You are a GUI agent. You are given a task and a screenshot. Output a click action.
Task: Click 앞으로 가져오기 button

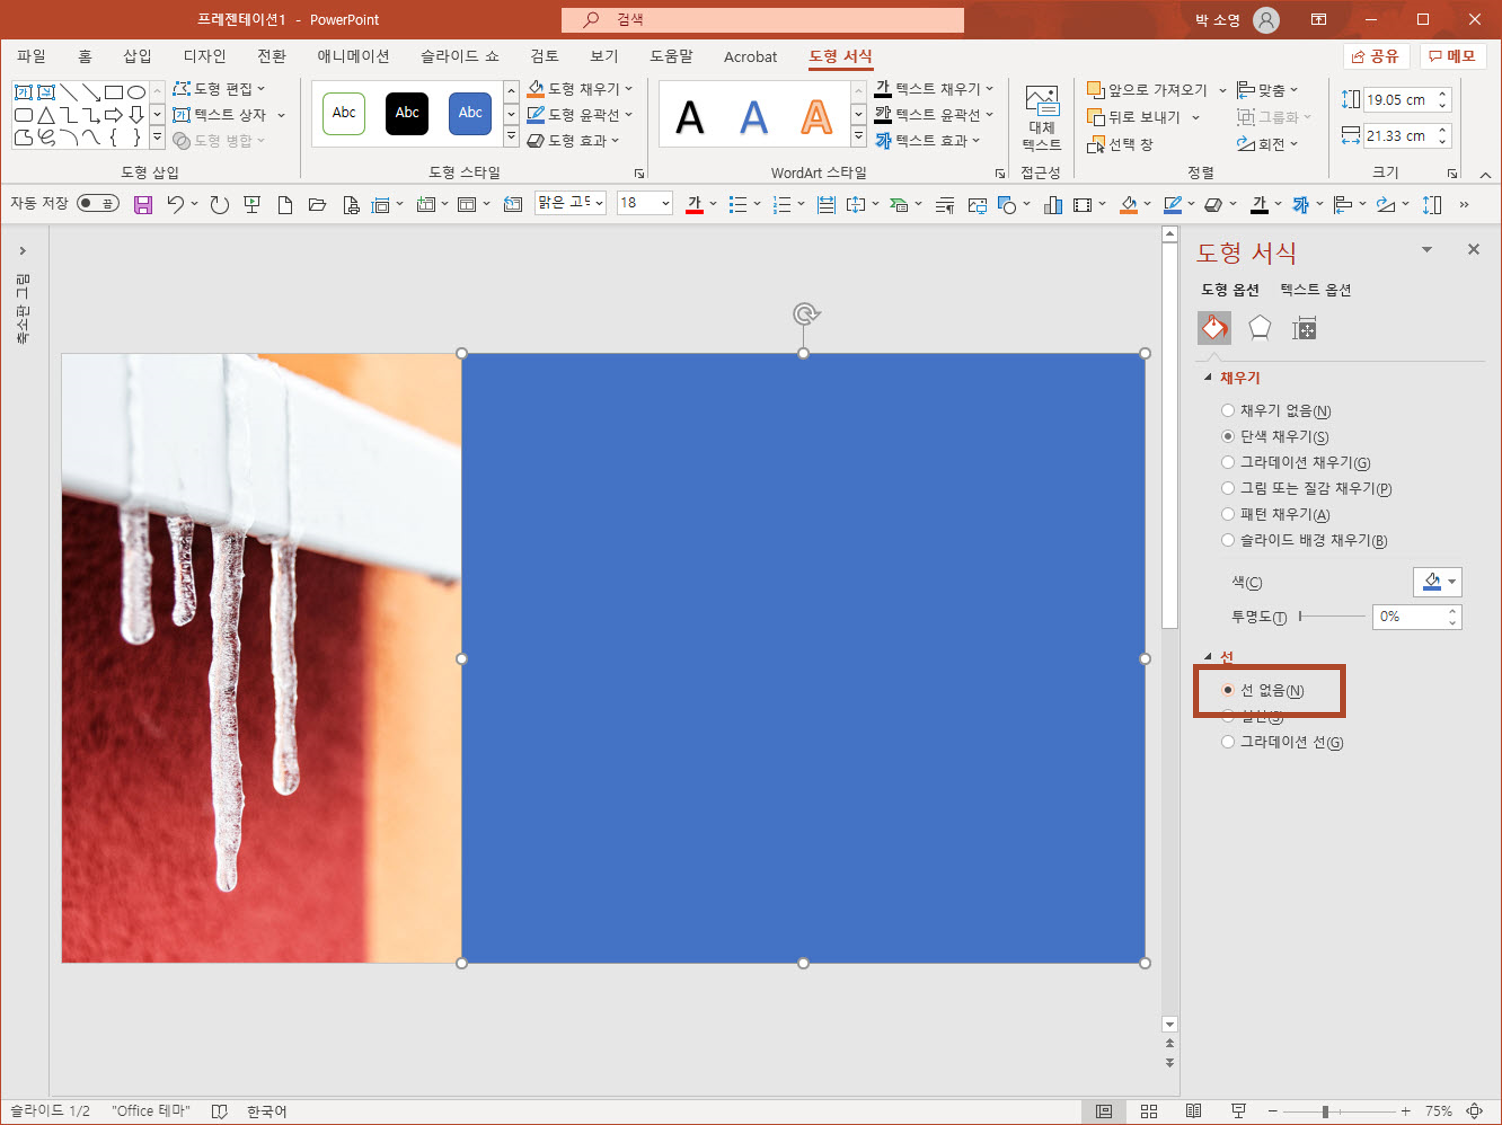[x=1147, y=90]
